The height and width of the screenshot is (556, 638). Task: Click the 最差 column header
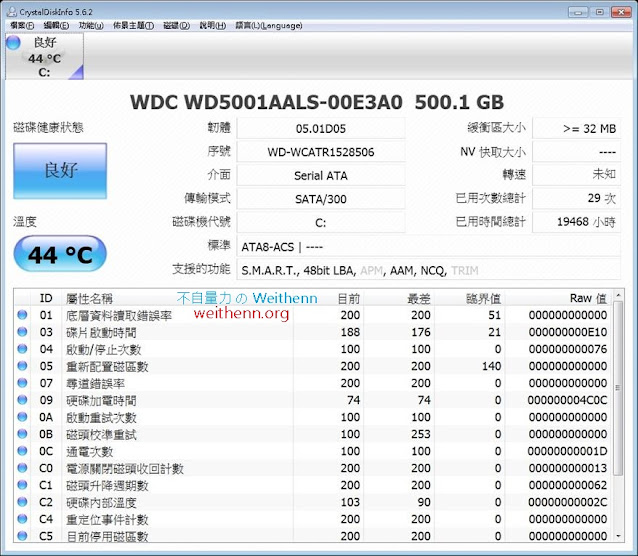pyautogui.click(x=399, y=298)
